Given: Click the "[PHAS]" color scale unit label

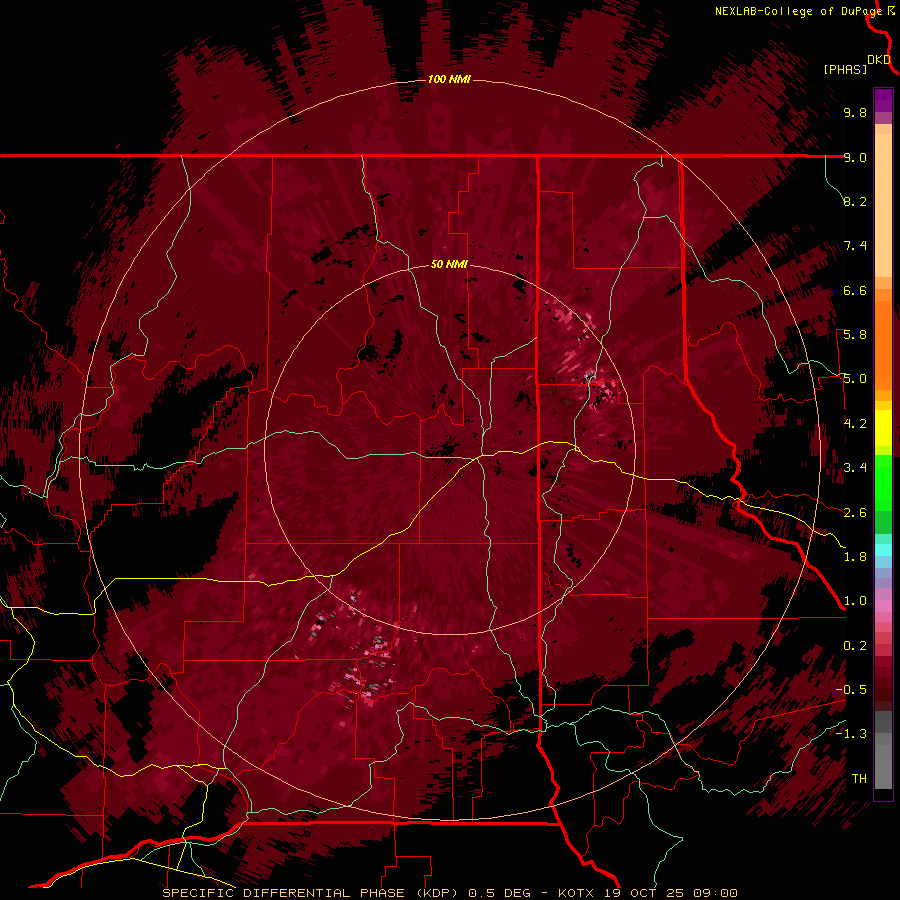Looking at the screenshot, I should [x=845, y=69].
